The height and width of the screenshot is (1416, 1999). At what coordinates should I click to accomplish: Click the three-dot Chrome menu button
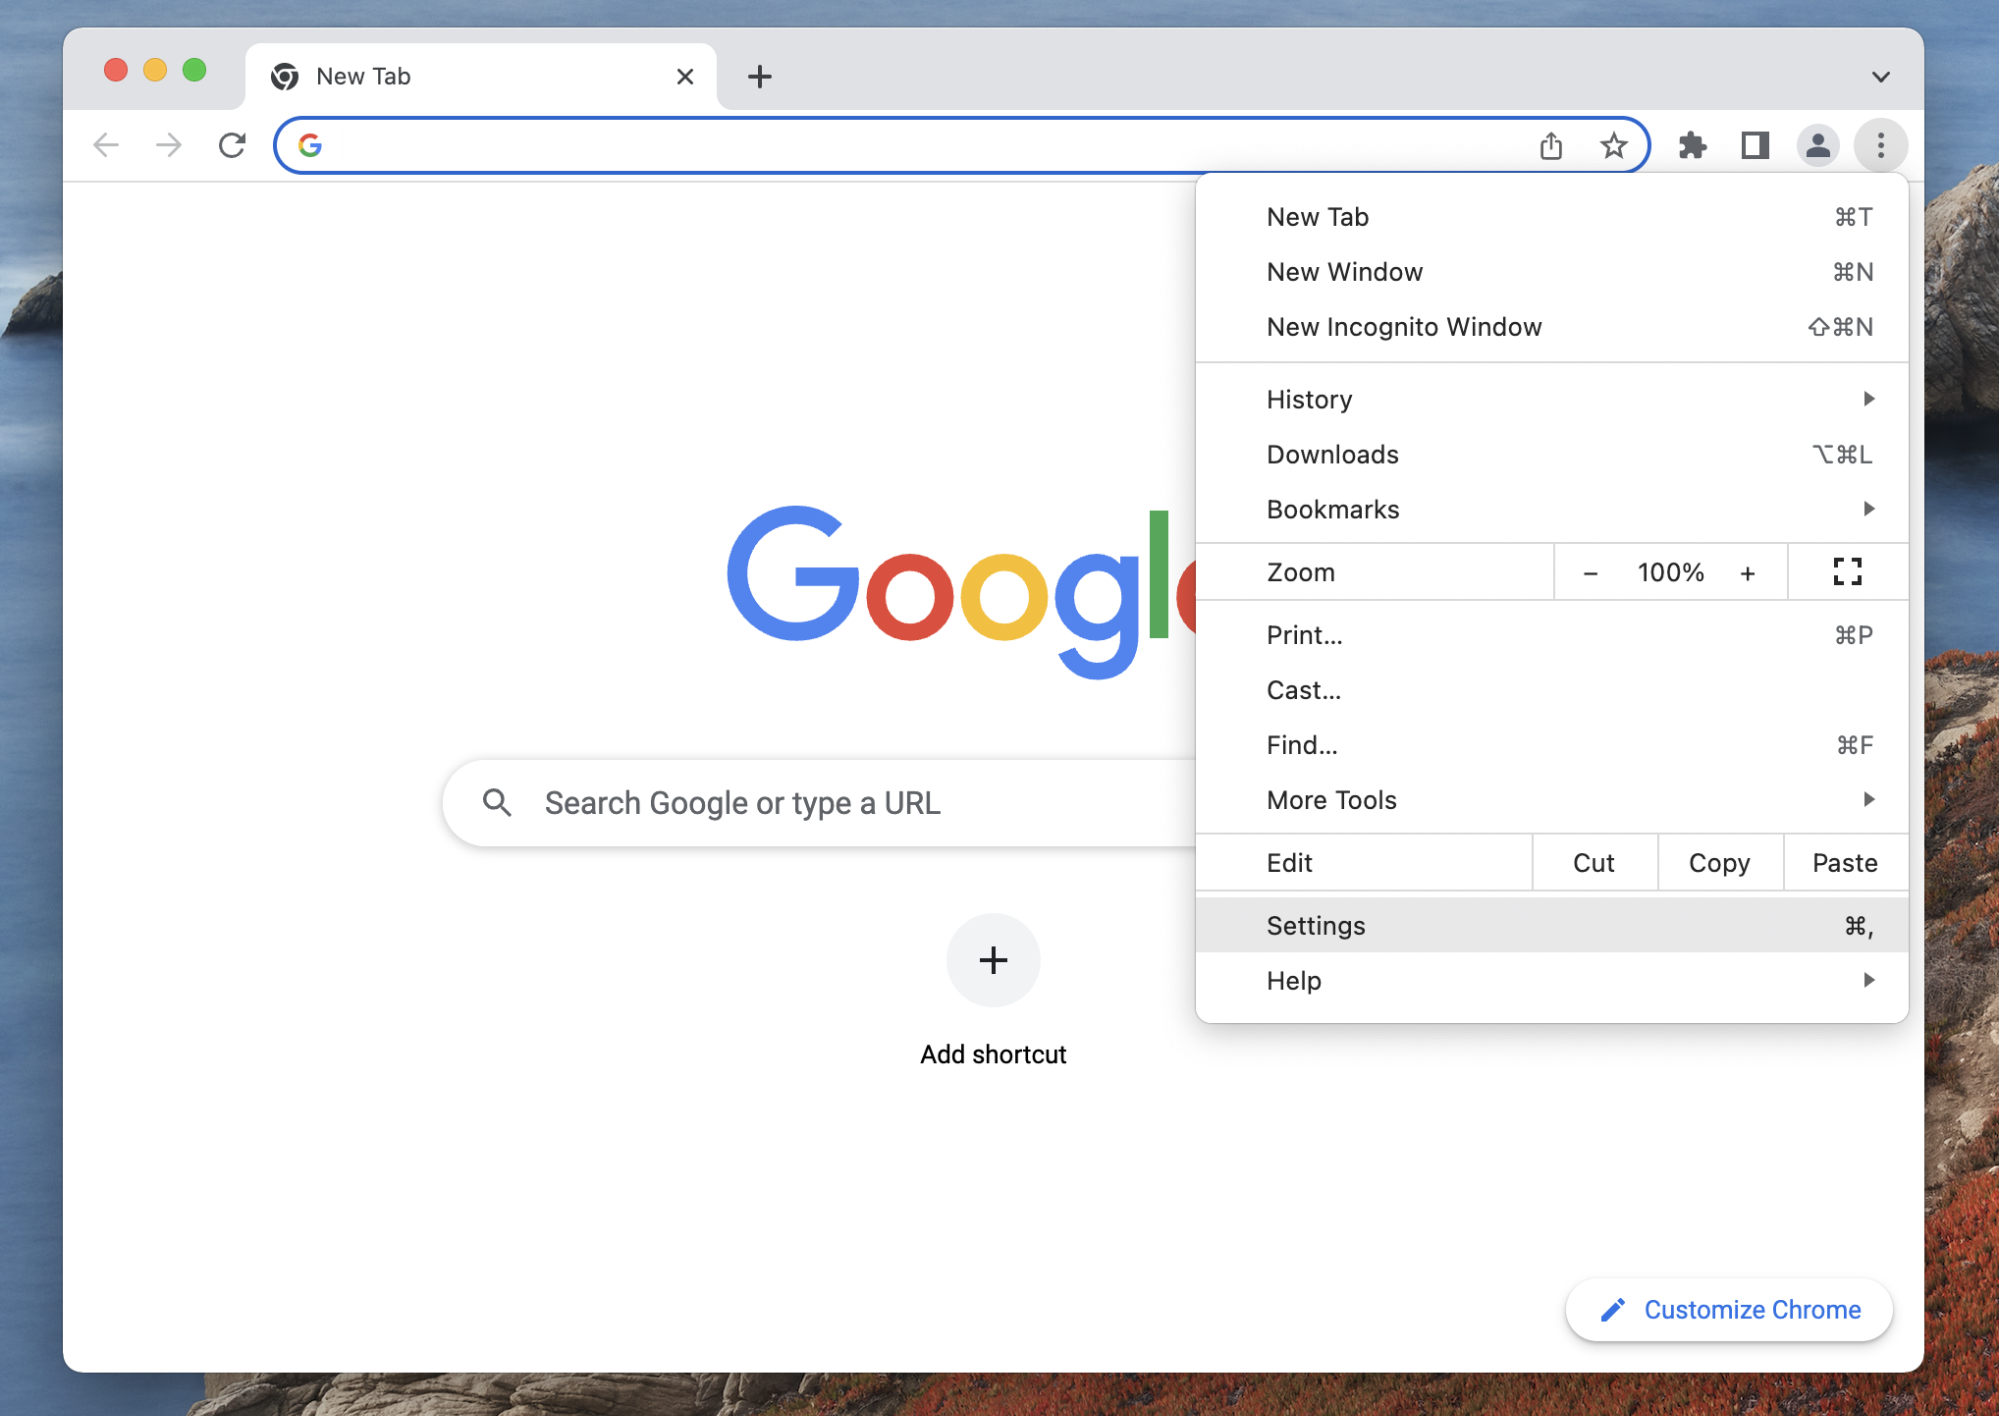click(1881, 146)
